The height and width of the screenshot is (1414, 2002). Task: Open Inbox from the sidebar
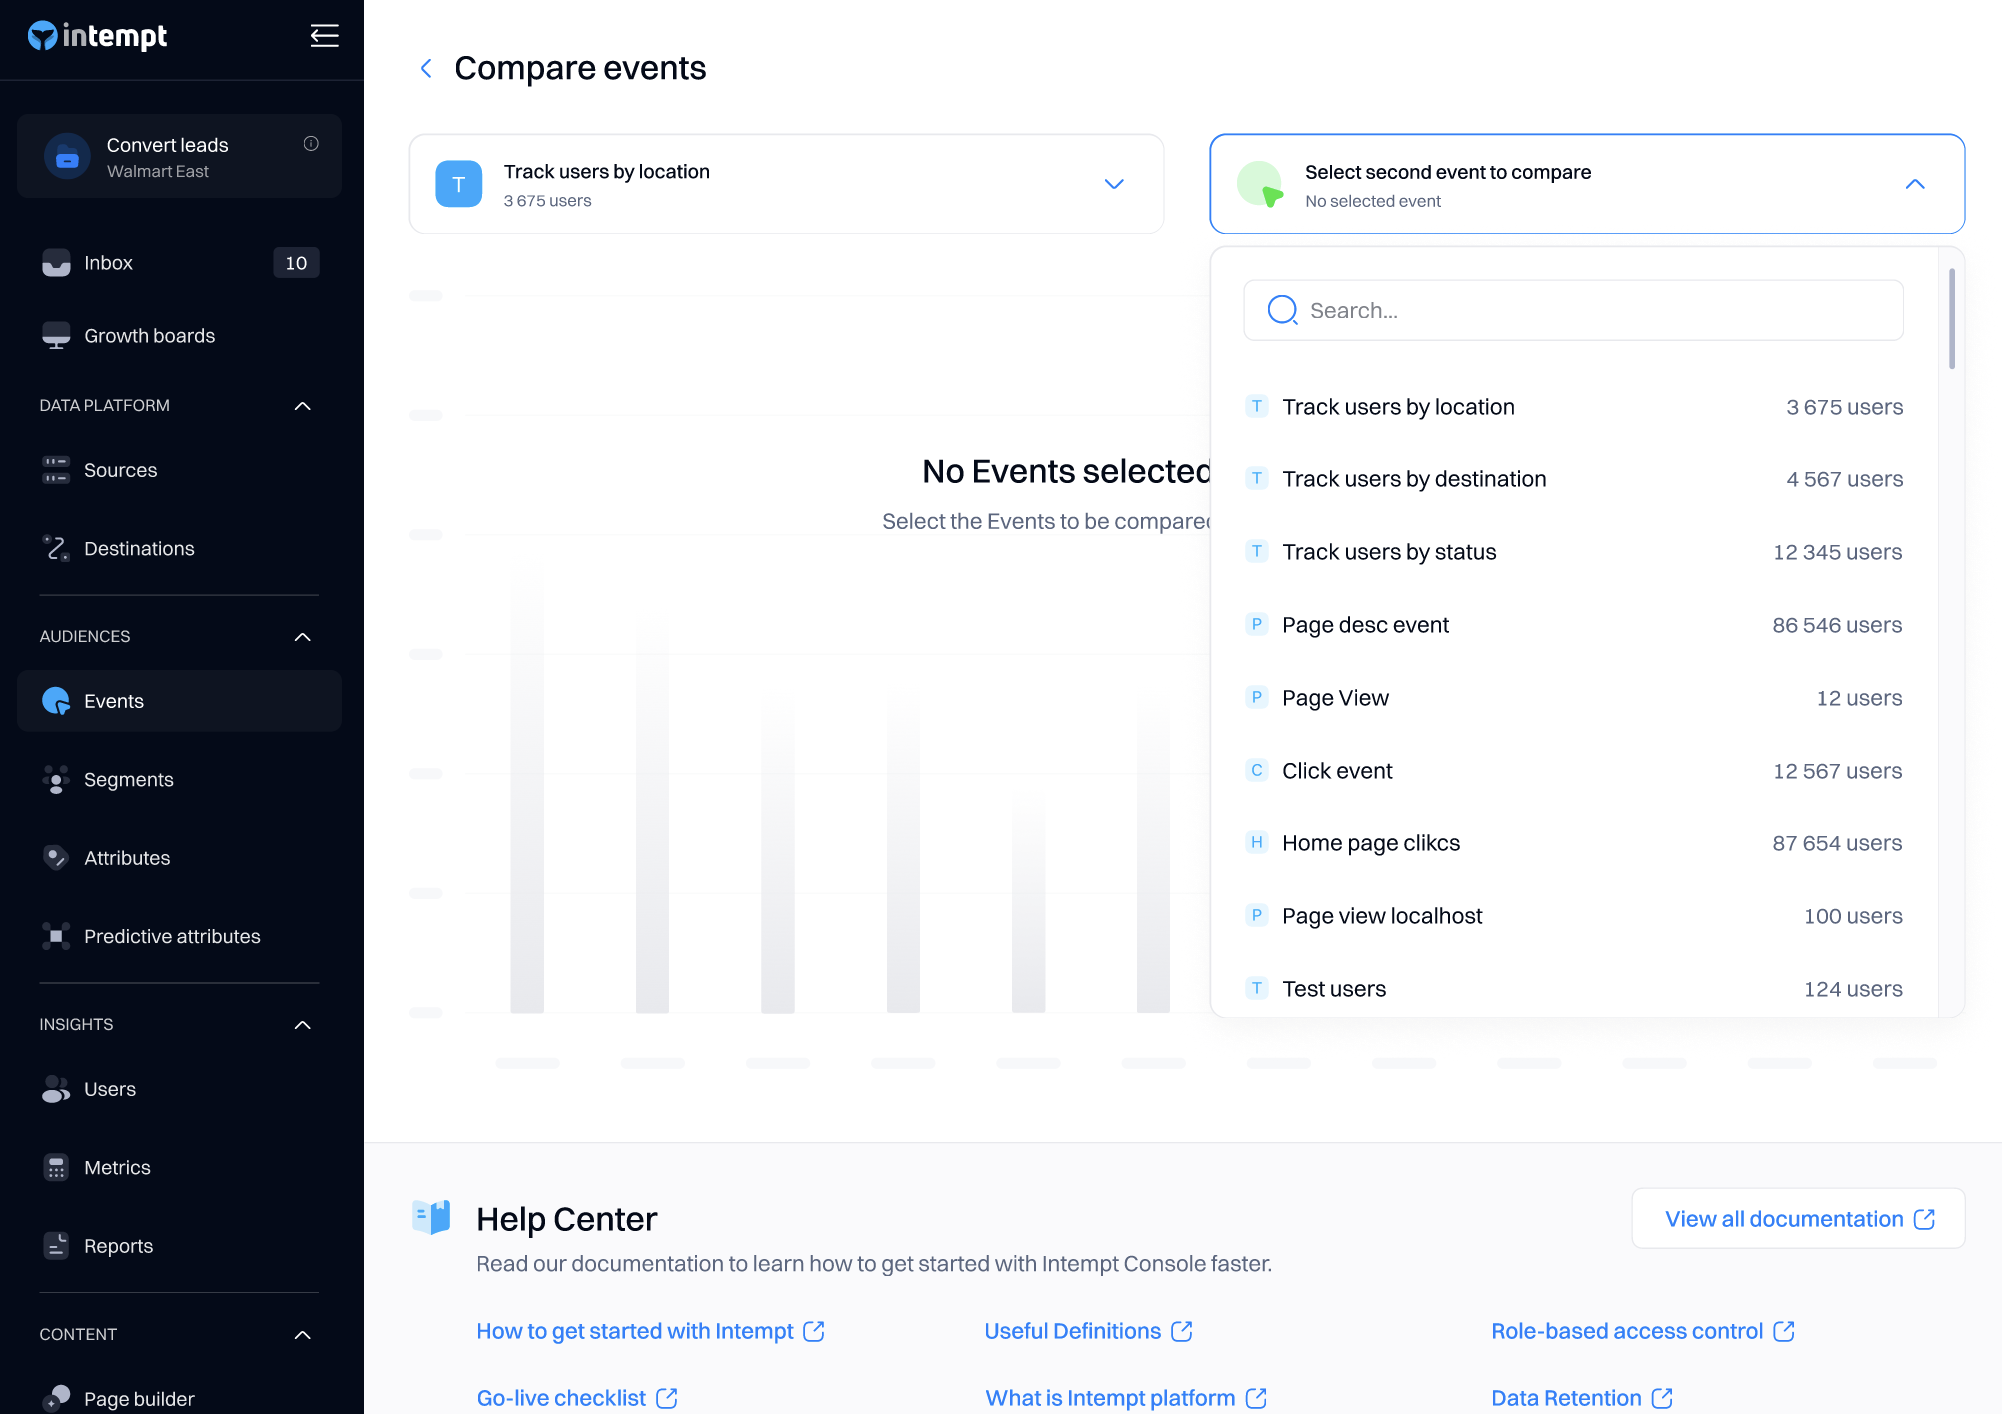click(x=108, y=263)
